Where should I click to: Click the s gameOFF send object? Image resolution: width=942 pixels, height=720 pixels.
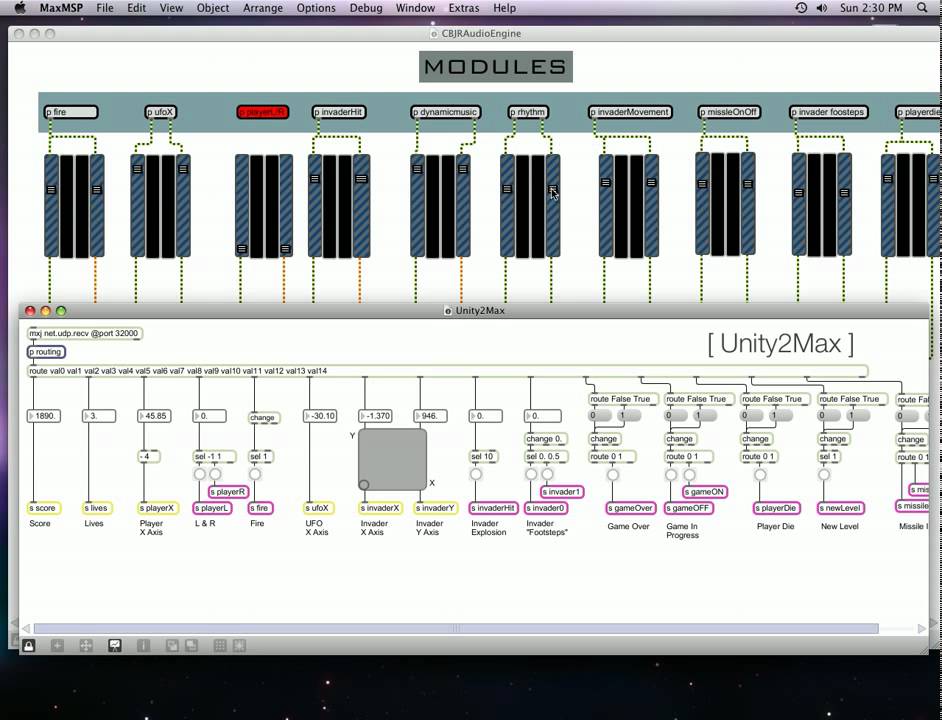click(688, 508)
